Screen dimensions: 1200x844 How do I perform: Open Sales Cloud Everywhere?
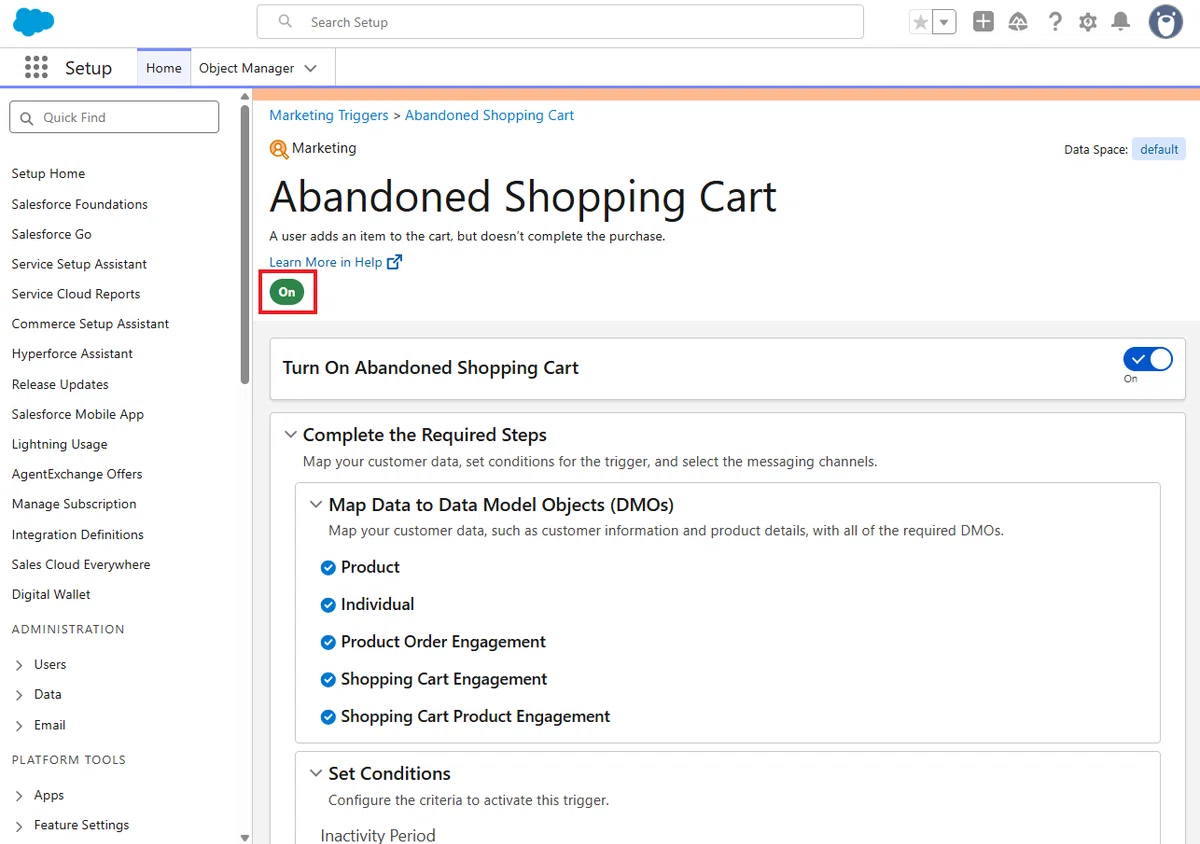pos(81,565)
